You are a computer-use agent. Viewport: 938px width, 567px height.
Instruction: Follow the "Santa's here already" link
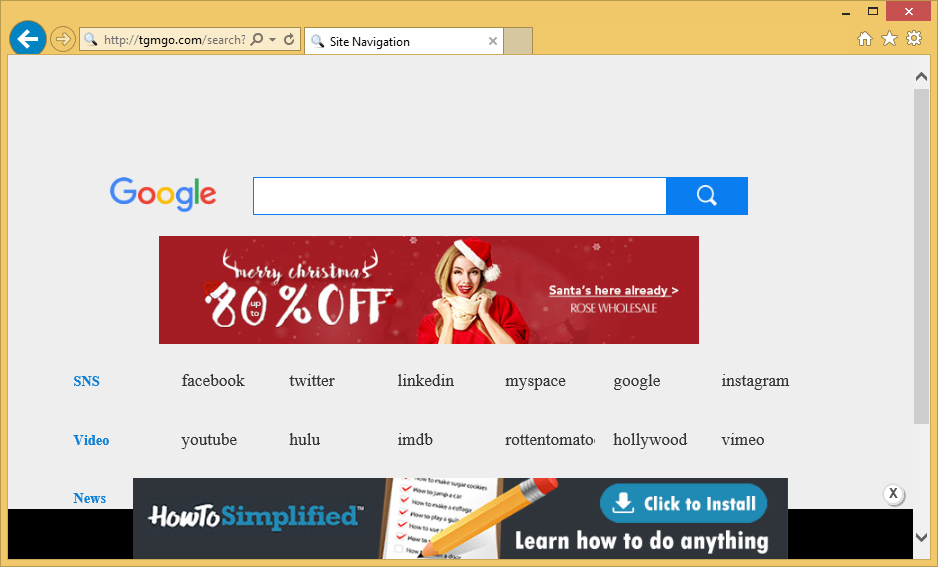(613, 291)
